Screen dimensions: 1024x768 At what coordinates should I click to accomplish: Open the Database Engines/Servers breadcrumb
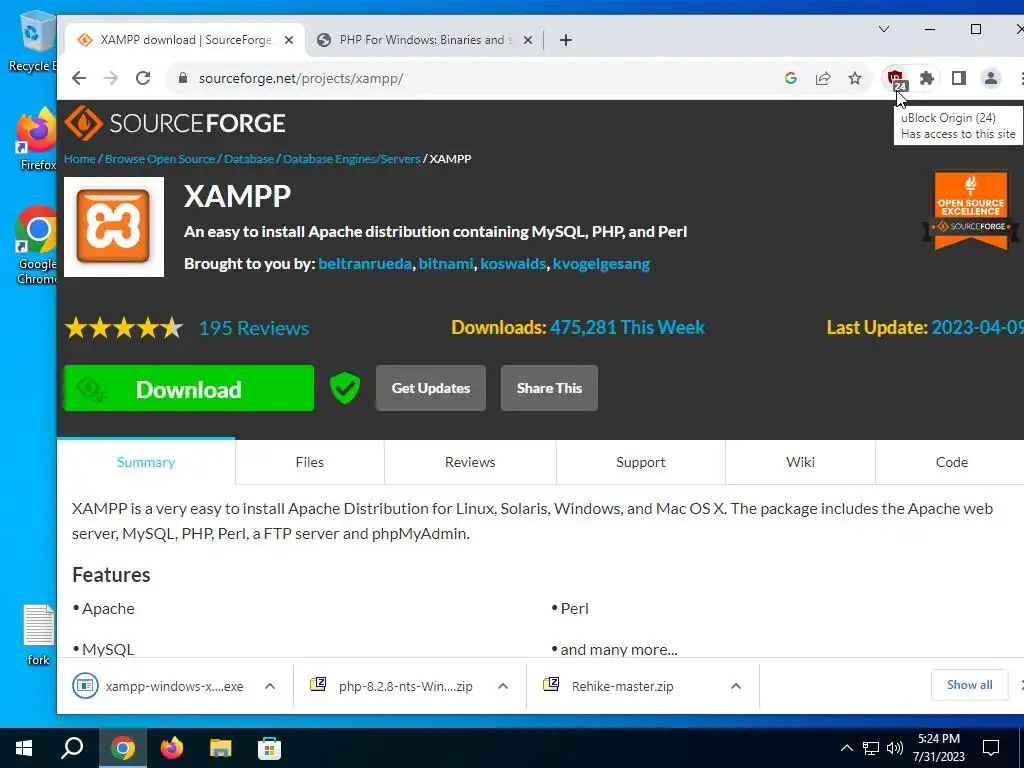351,159
